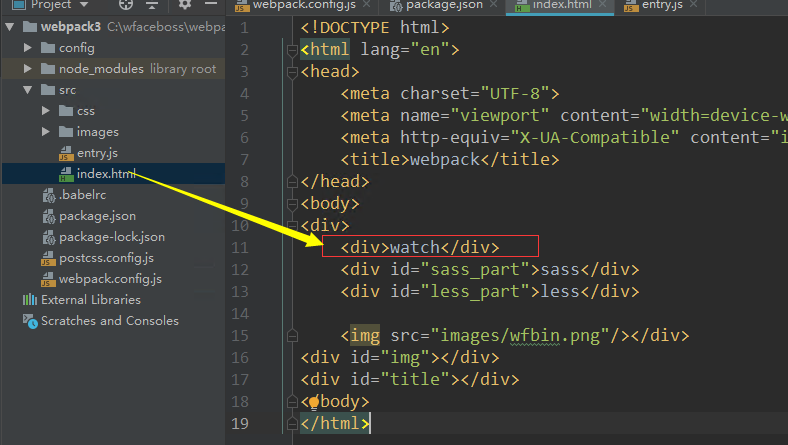
Task: Close the entry.js tab
Action: click(x=694, y=5)
